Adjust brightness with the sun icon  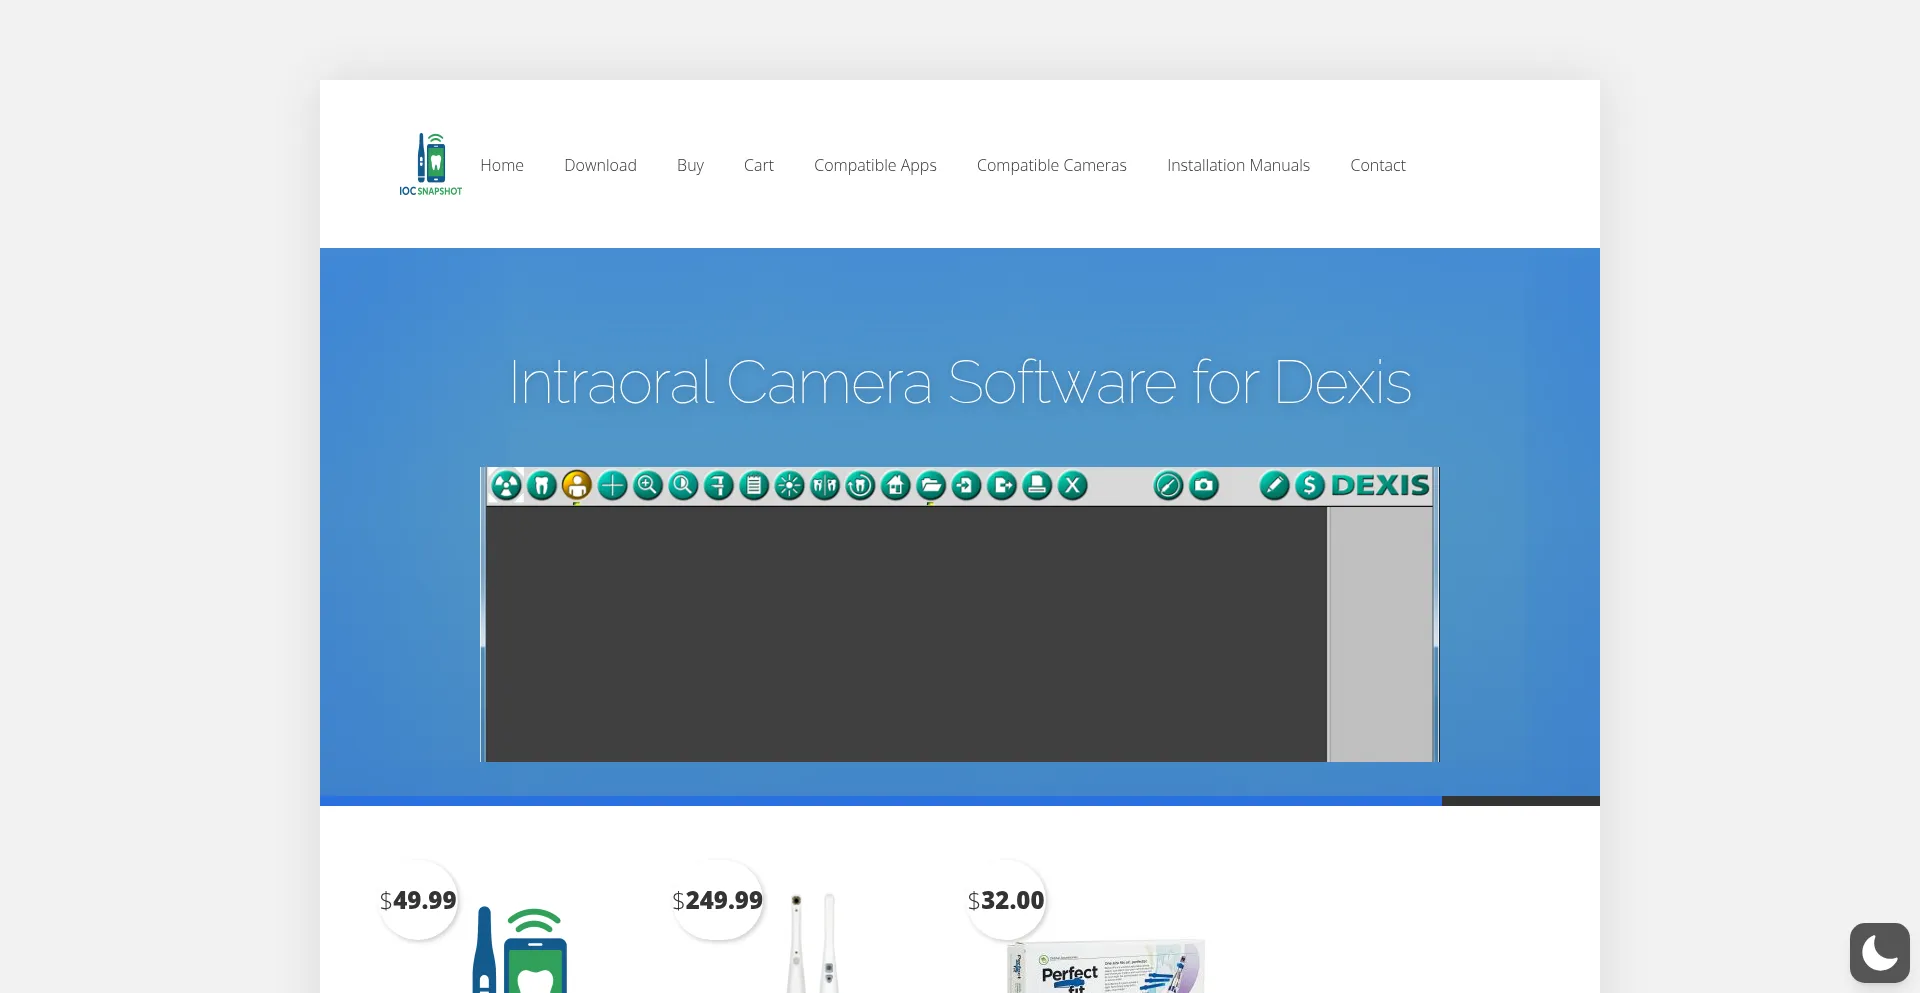click(x=790, y=486)
